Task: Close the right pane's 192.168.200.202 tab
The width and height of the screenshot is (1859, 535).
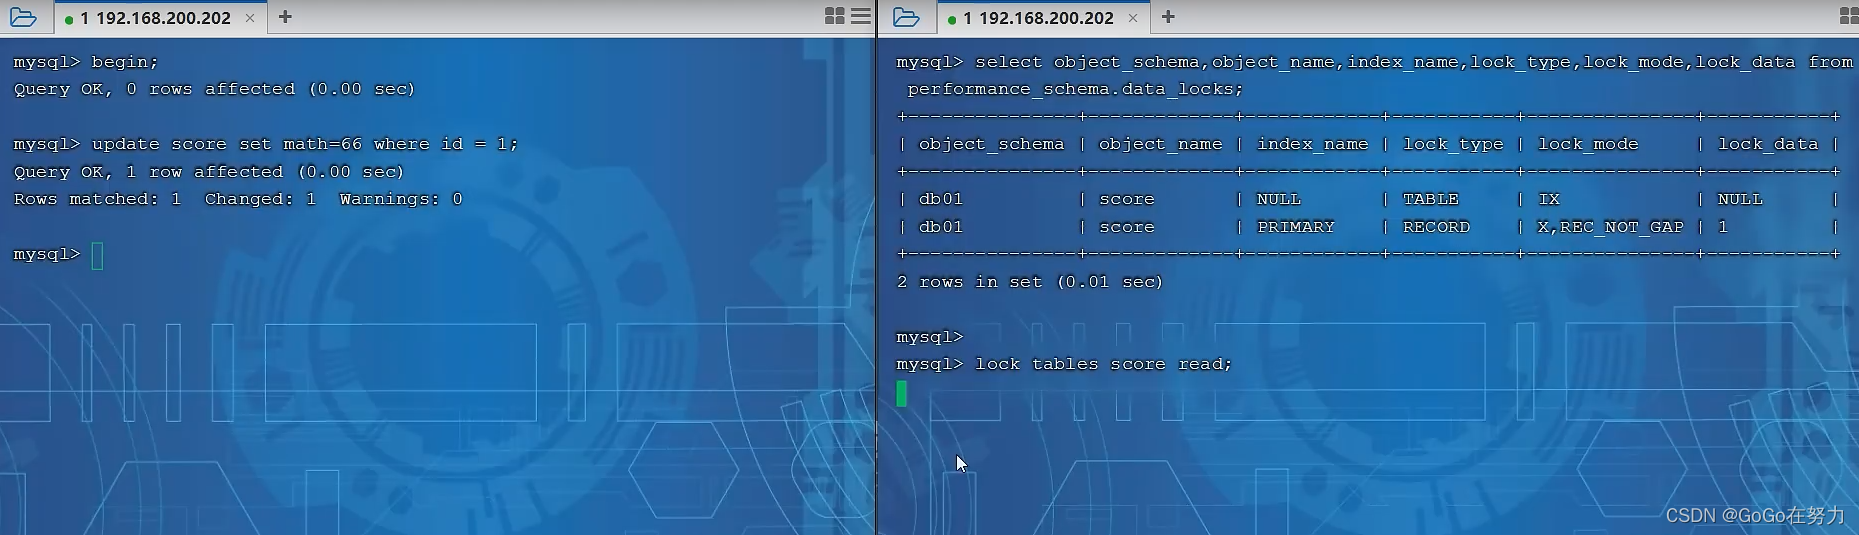Action: pyautogui.click(x=1133, y=18)
